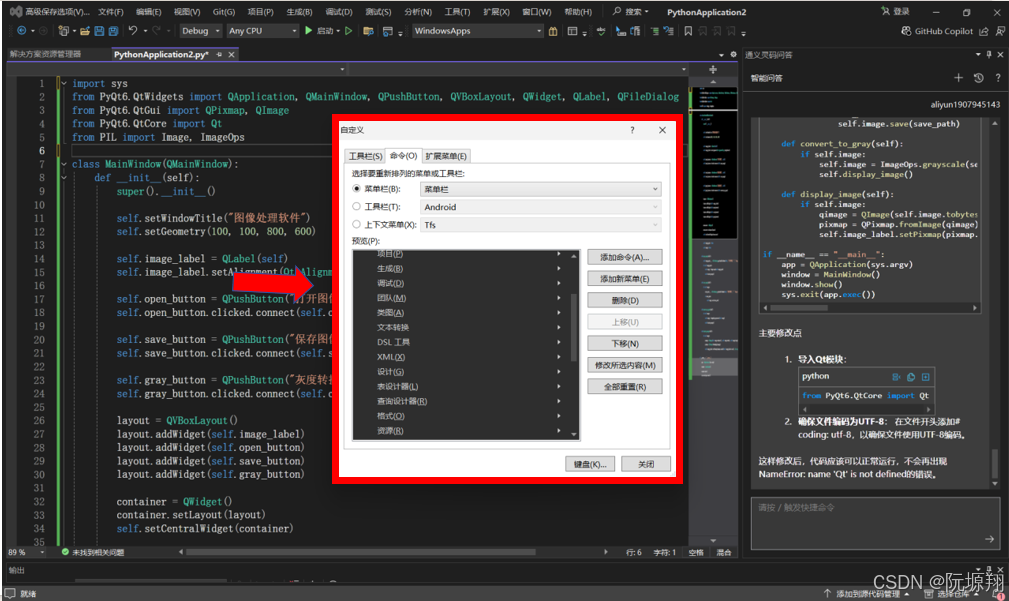Click the 就绪 status icon in status bar
Screen dimensions: 1009x601
(x=10, y=593)
